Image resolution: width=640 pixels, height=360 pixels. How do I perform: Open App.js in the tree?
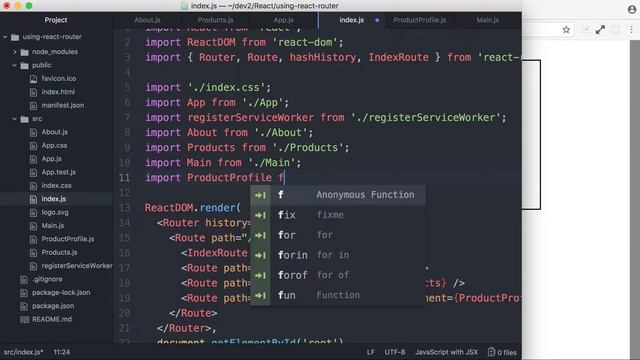[x=51, y=159]
